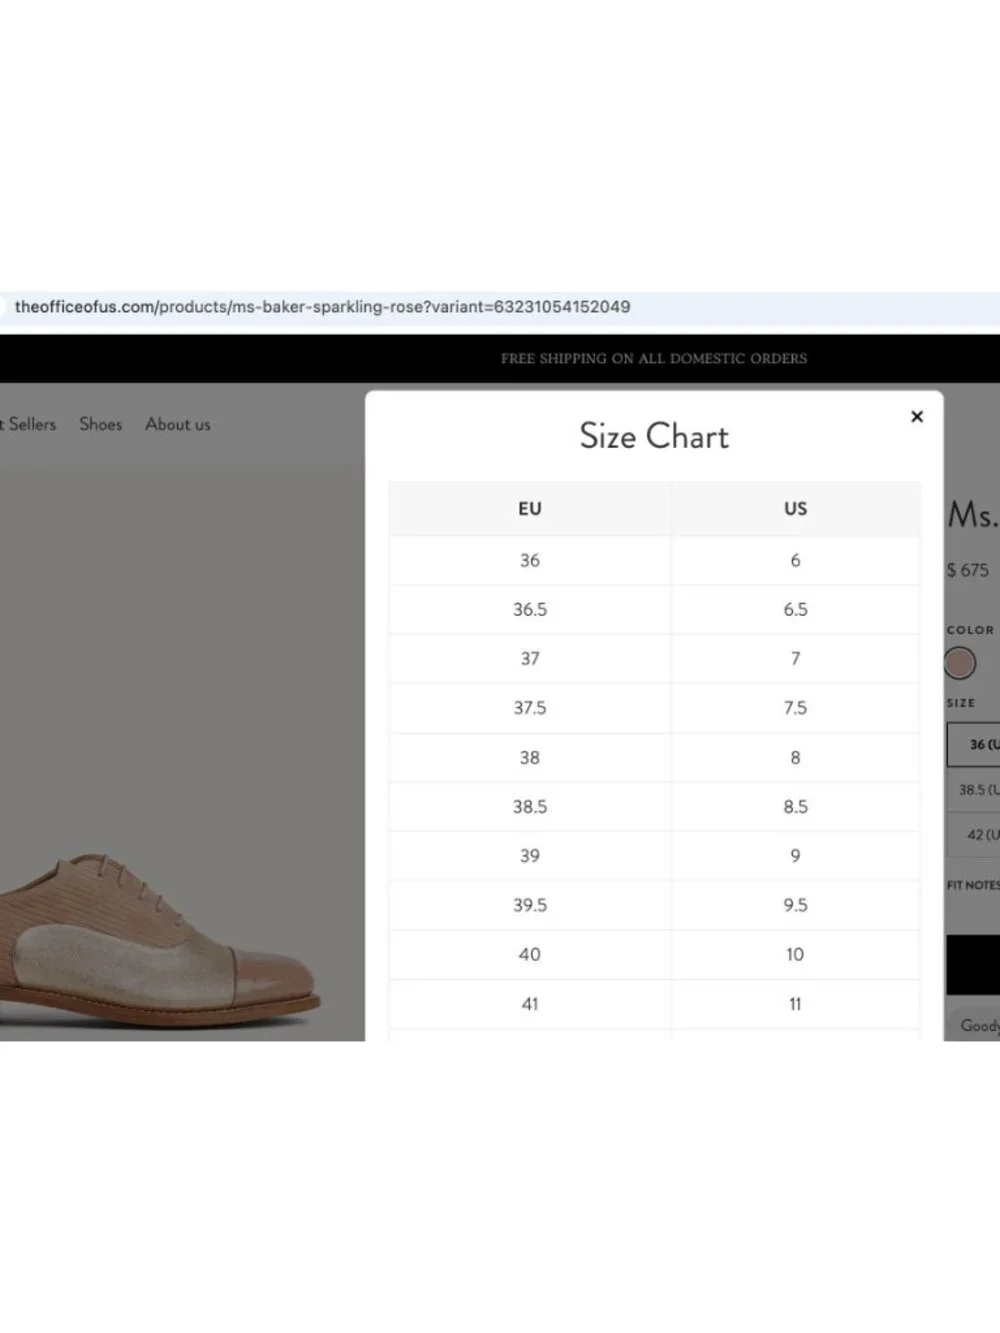
Task: Click the EU column header
Action: 530,509
